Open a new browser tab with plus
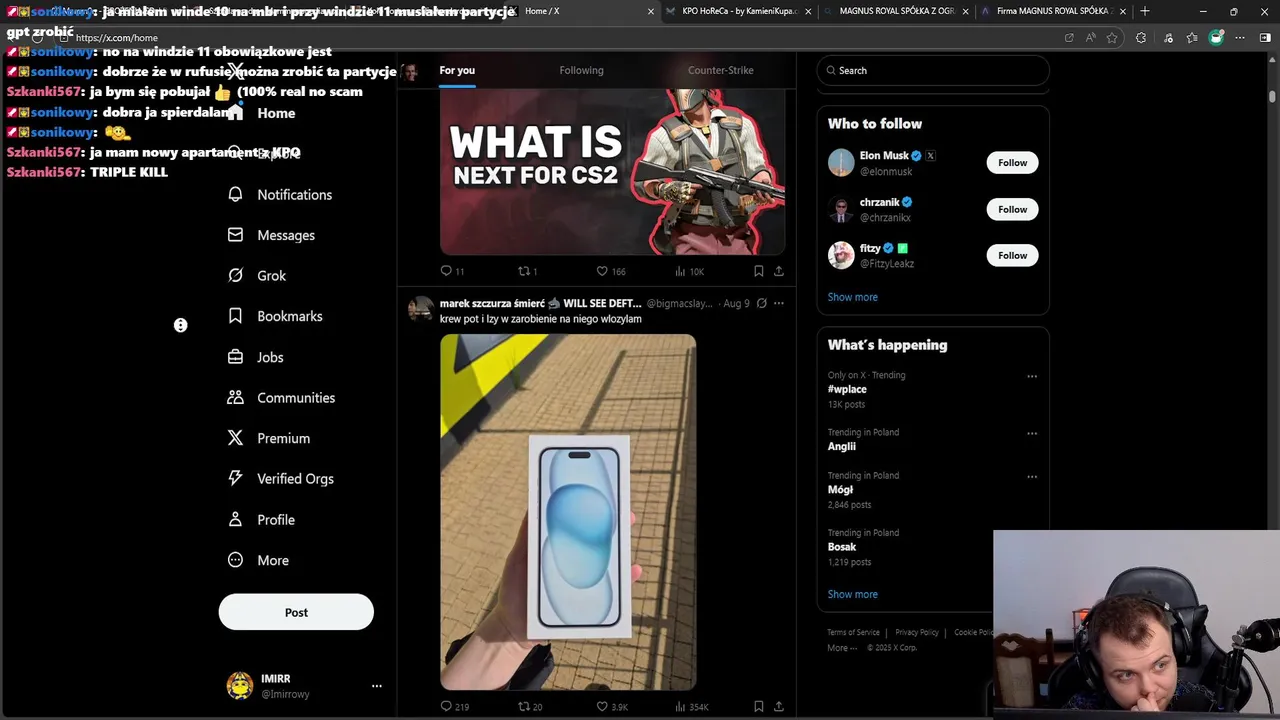 1145,11
